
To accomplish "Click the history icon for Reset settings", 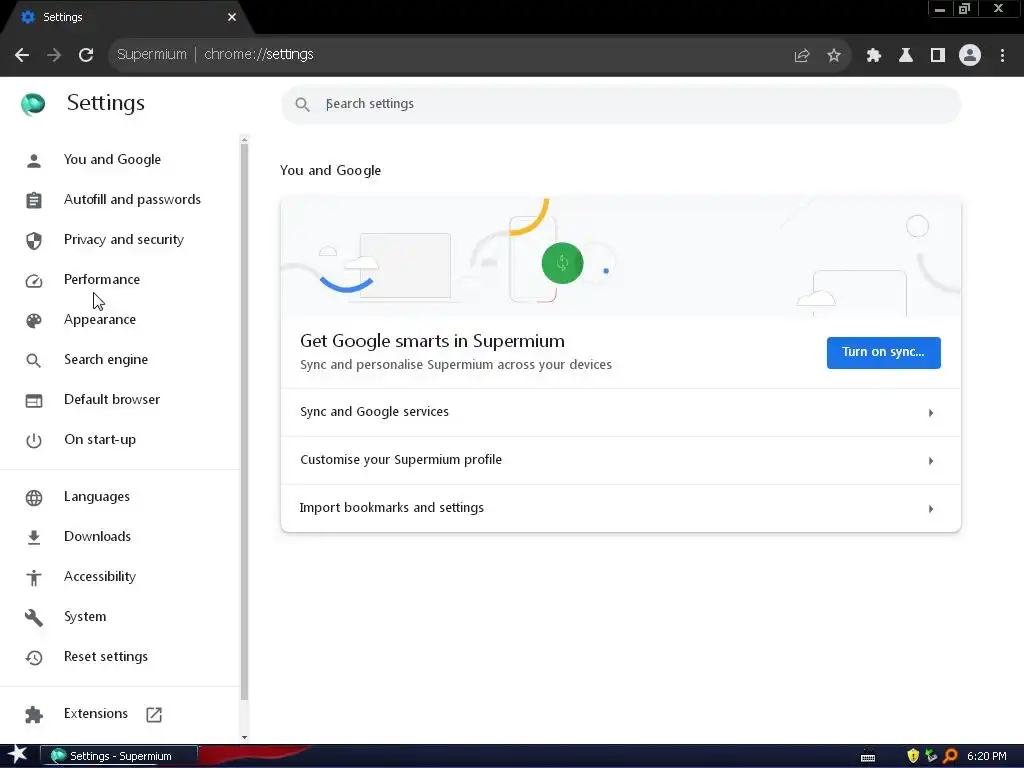I will click(34, 658).
